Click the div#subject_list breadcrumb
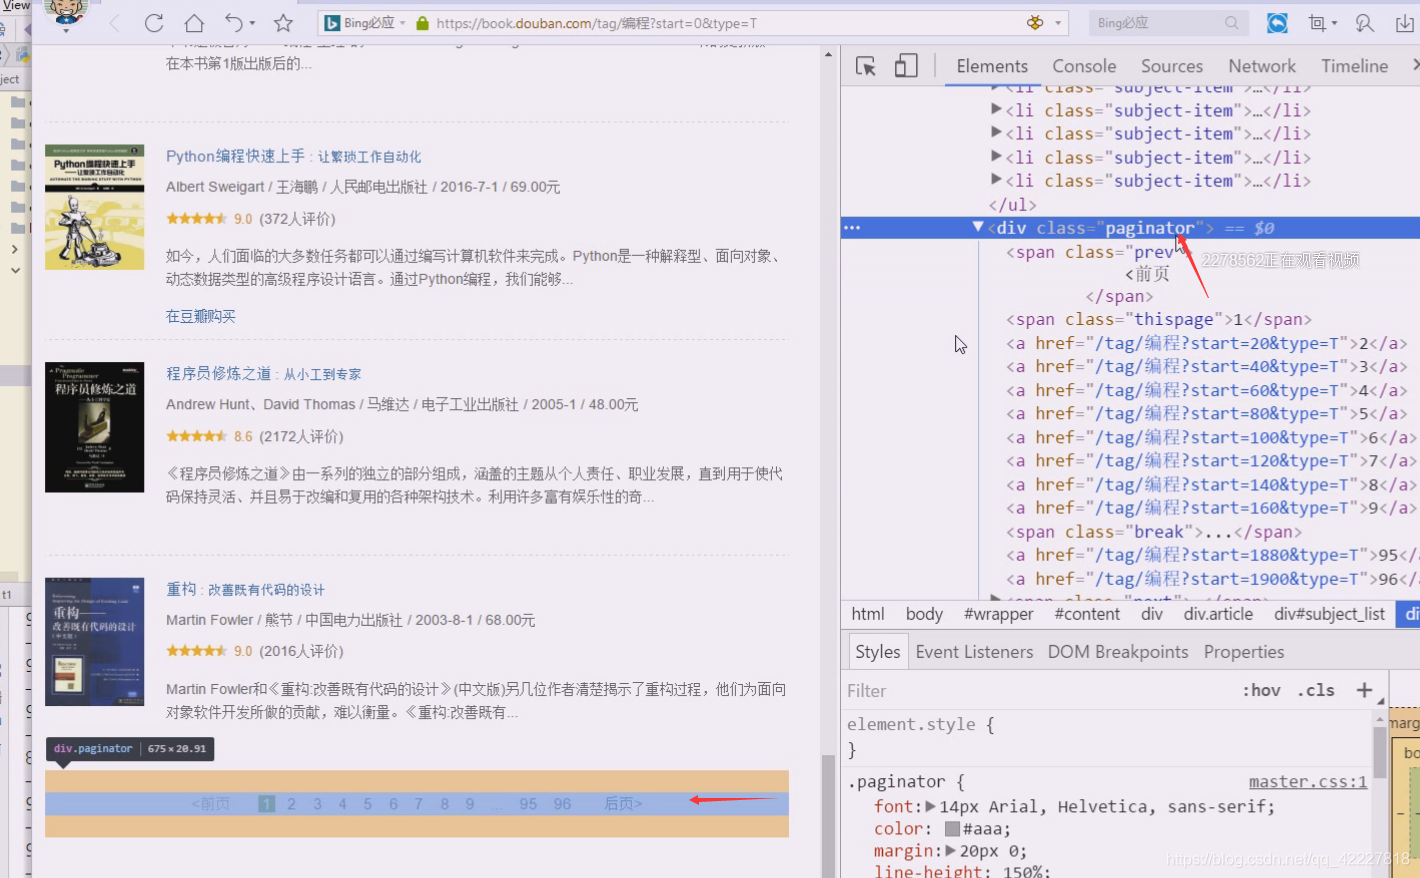The image size is (1420, 878). (x=1329, y=614)
